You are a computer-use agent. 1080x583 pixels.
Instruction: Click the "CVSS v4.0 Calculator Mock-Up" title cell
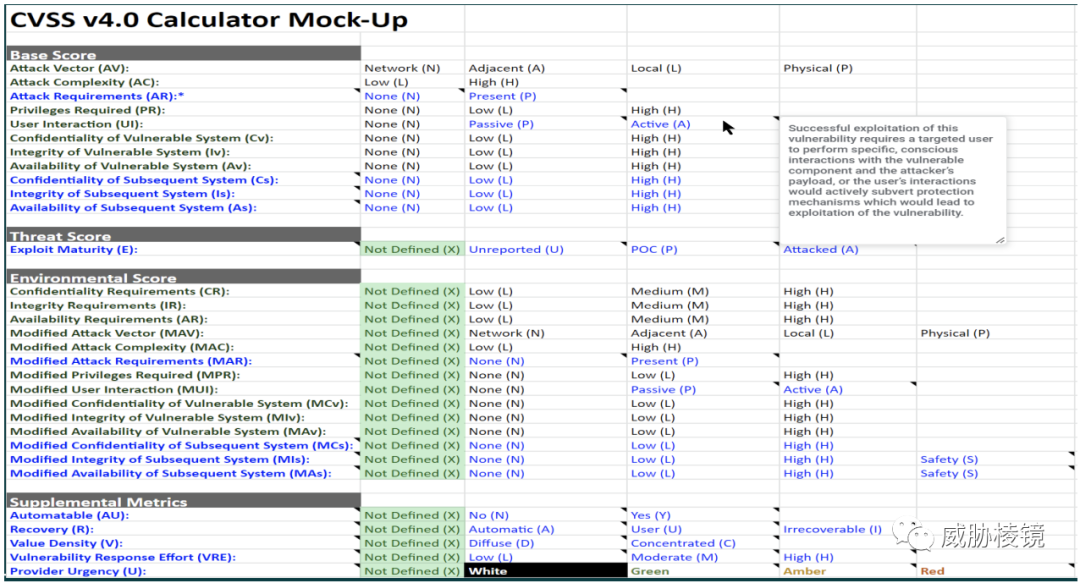pos(209,20)
